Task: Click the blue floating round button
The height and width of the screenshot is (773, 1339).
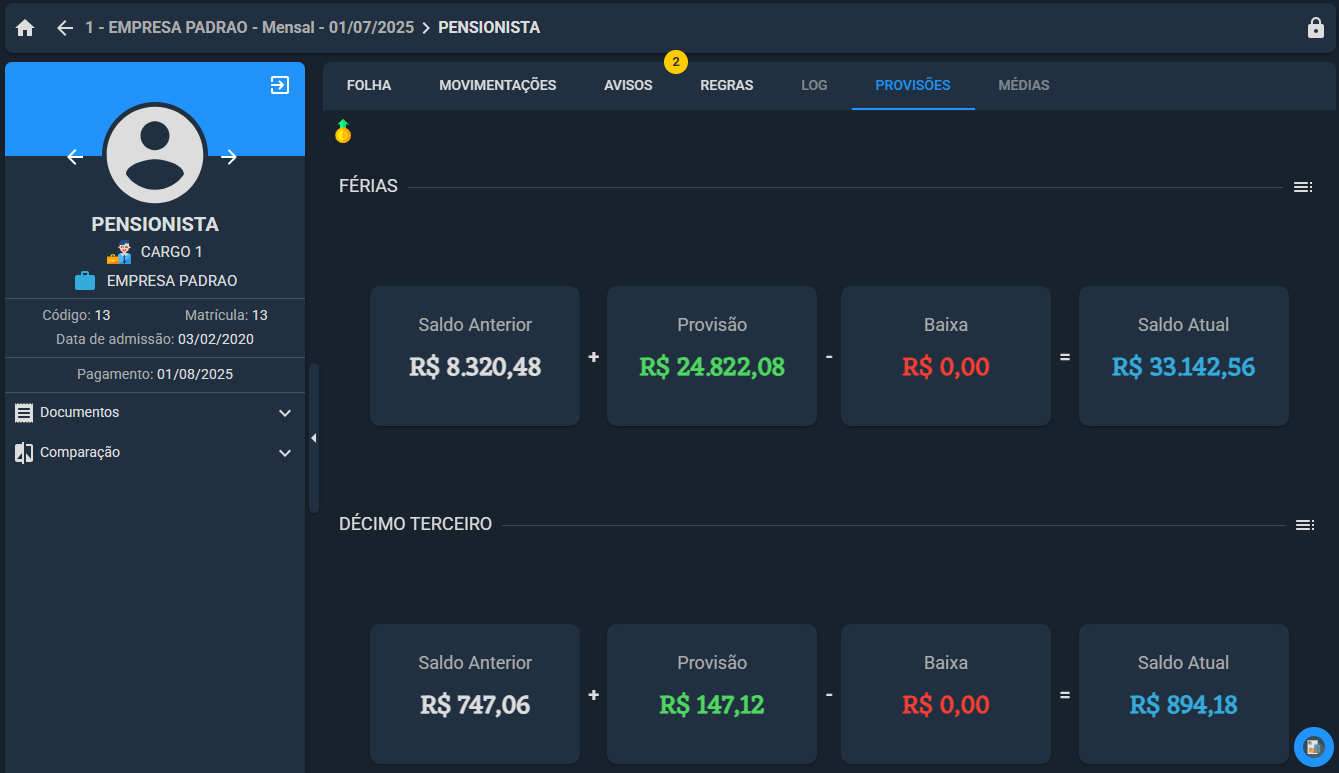Action: point(1314,746)
